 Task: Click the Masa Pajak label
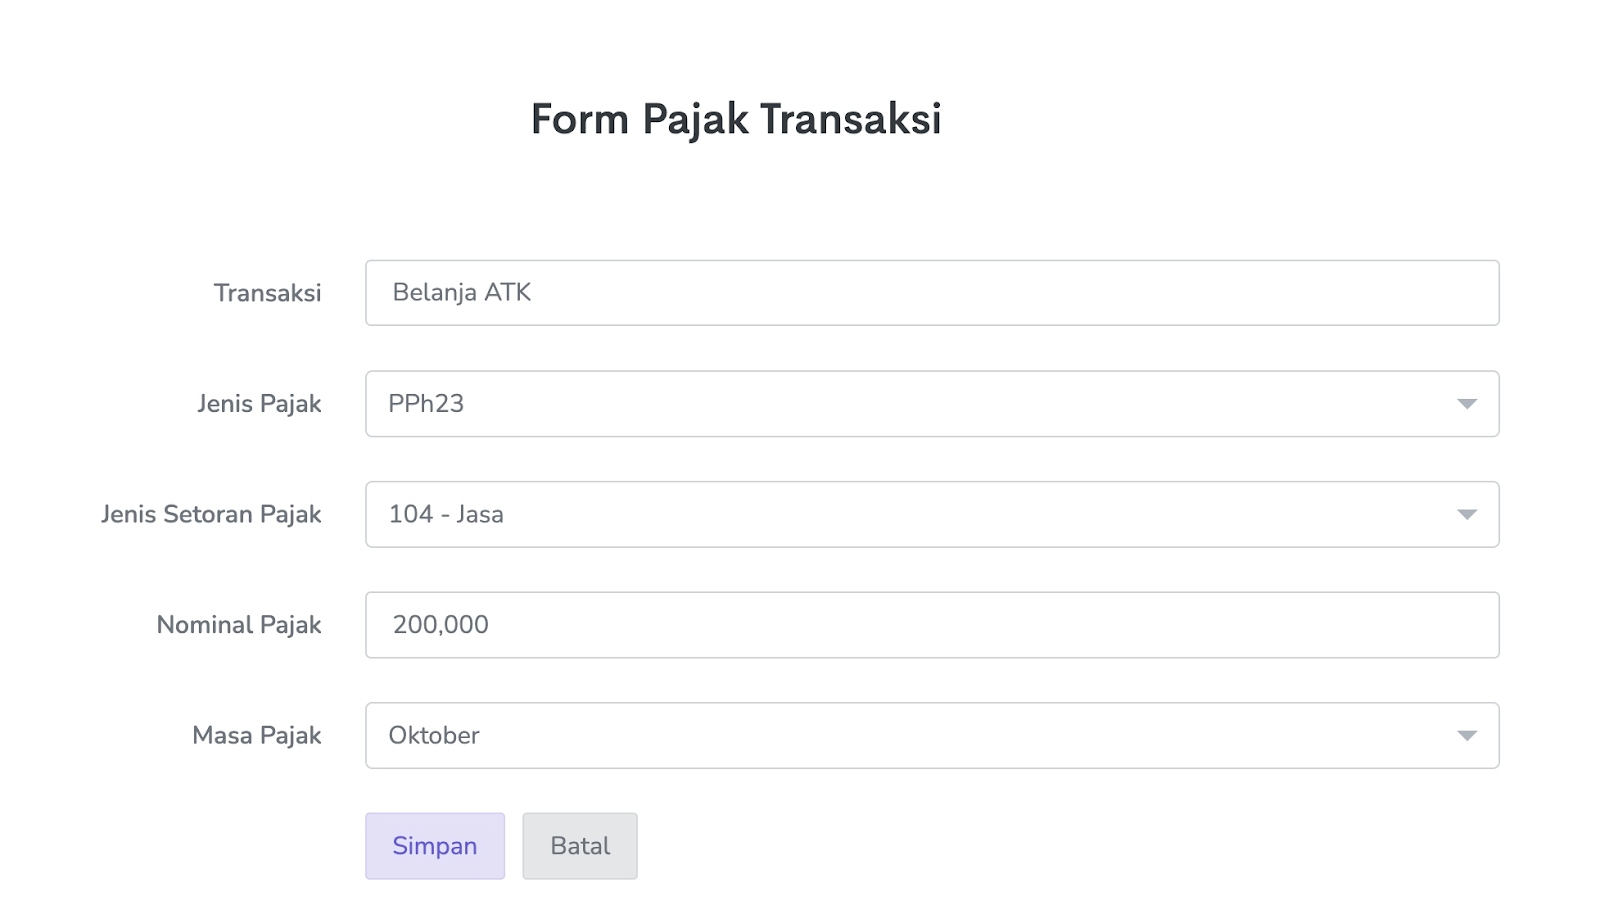(x=256, y=736)
